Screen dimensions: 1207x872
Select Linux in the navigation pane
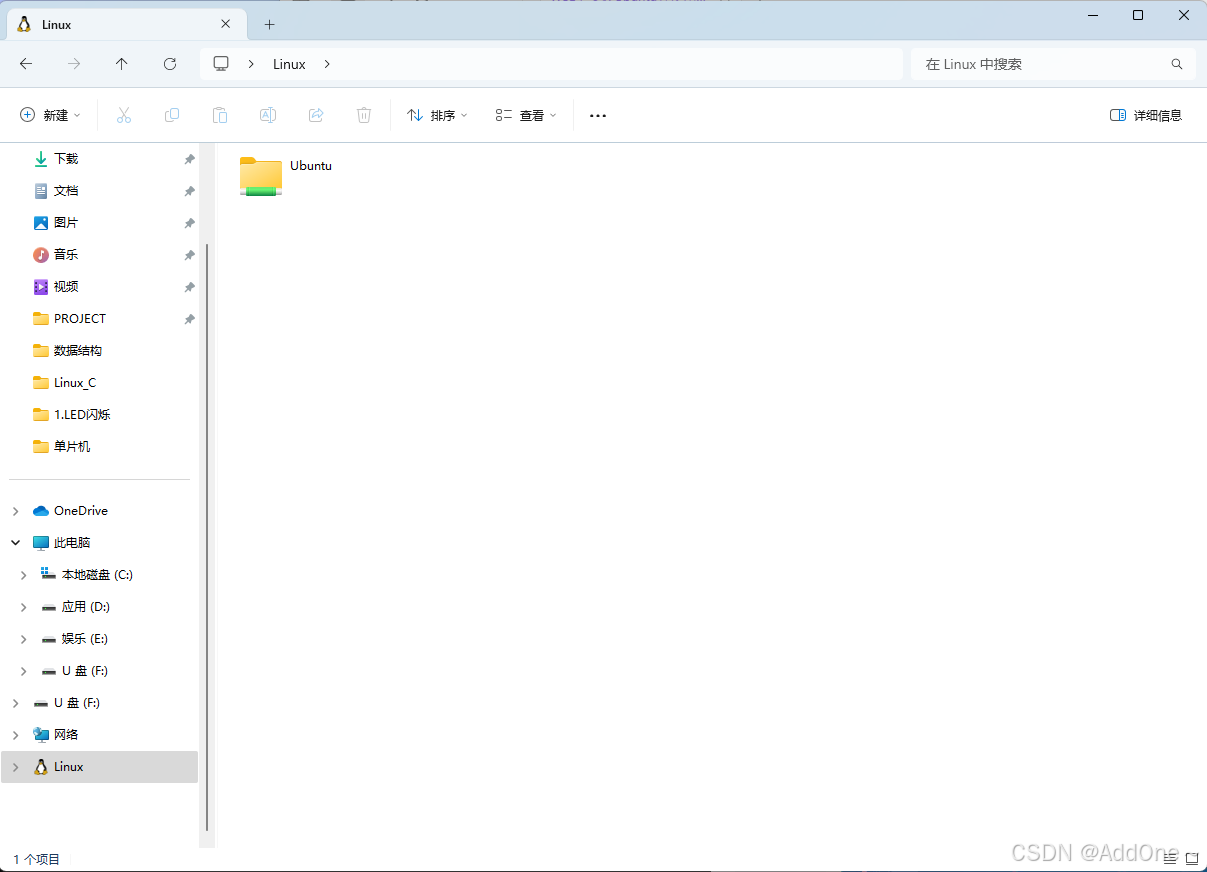[x=100, y=767]
